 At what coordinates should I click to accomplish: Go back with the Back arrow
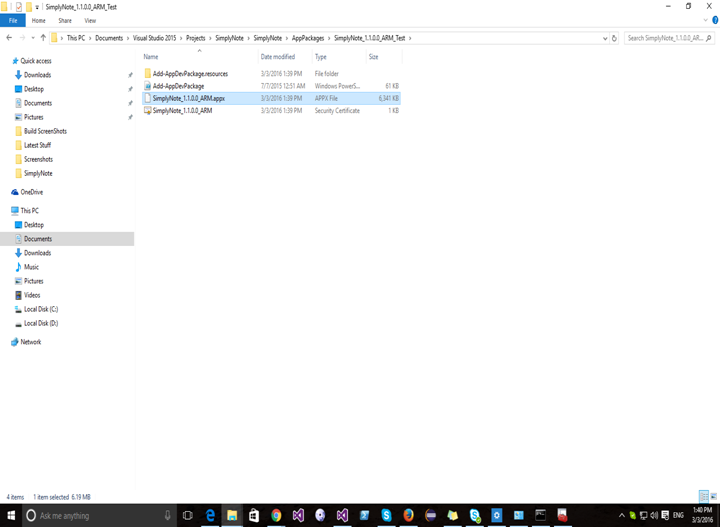9,38
